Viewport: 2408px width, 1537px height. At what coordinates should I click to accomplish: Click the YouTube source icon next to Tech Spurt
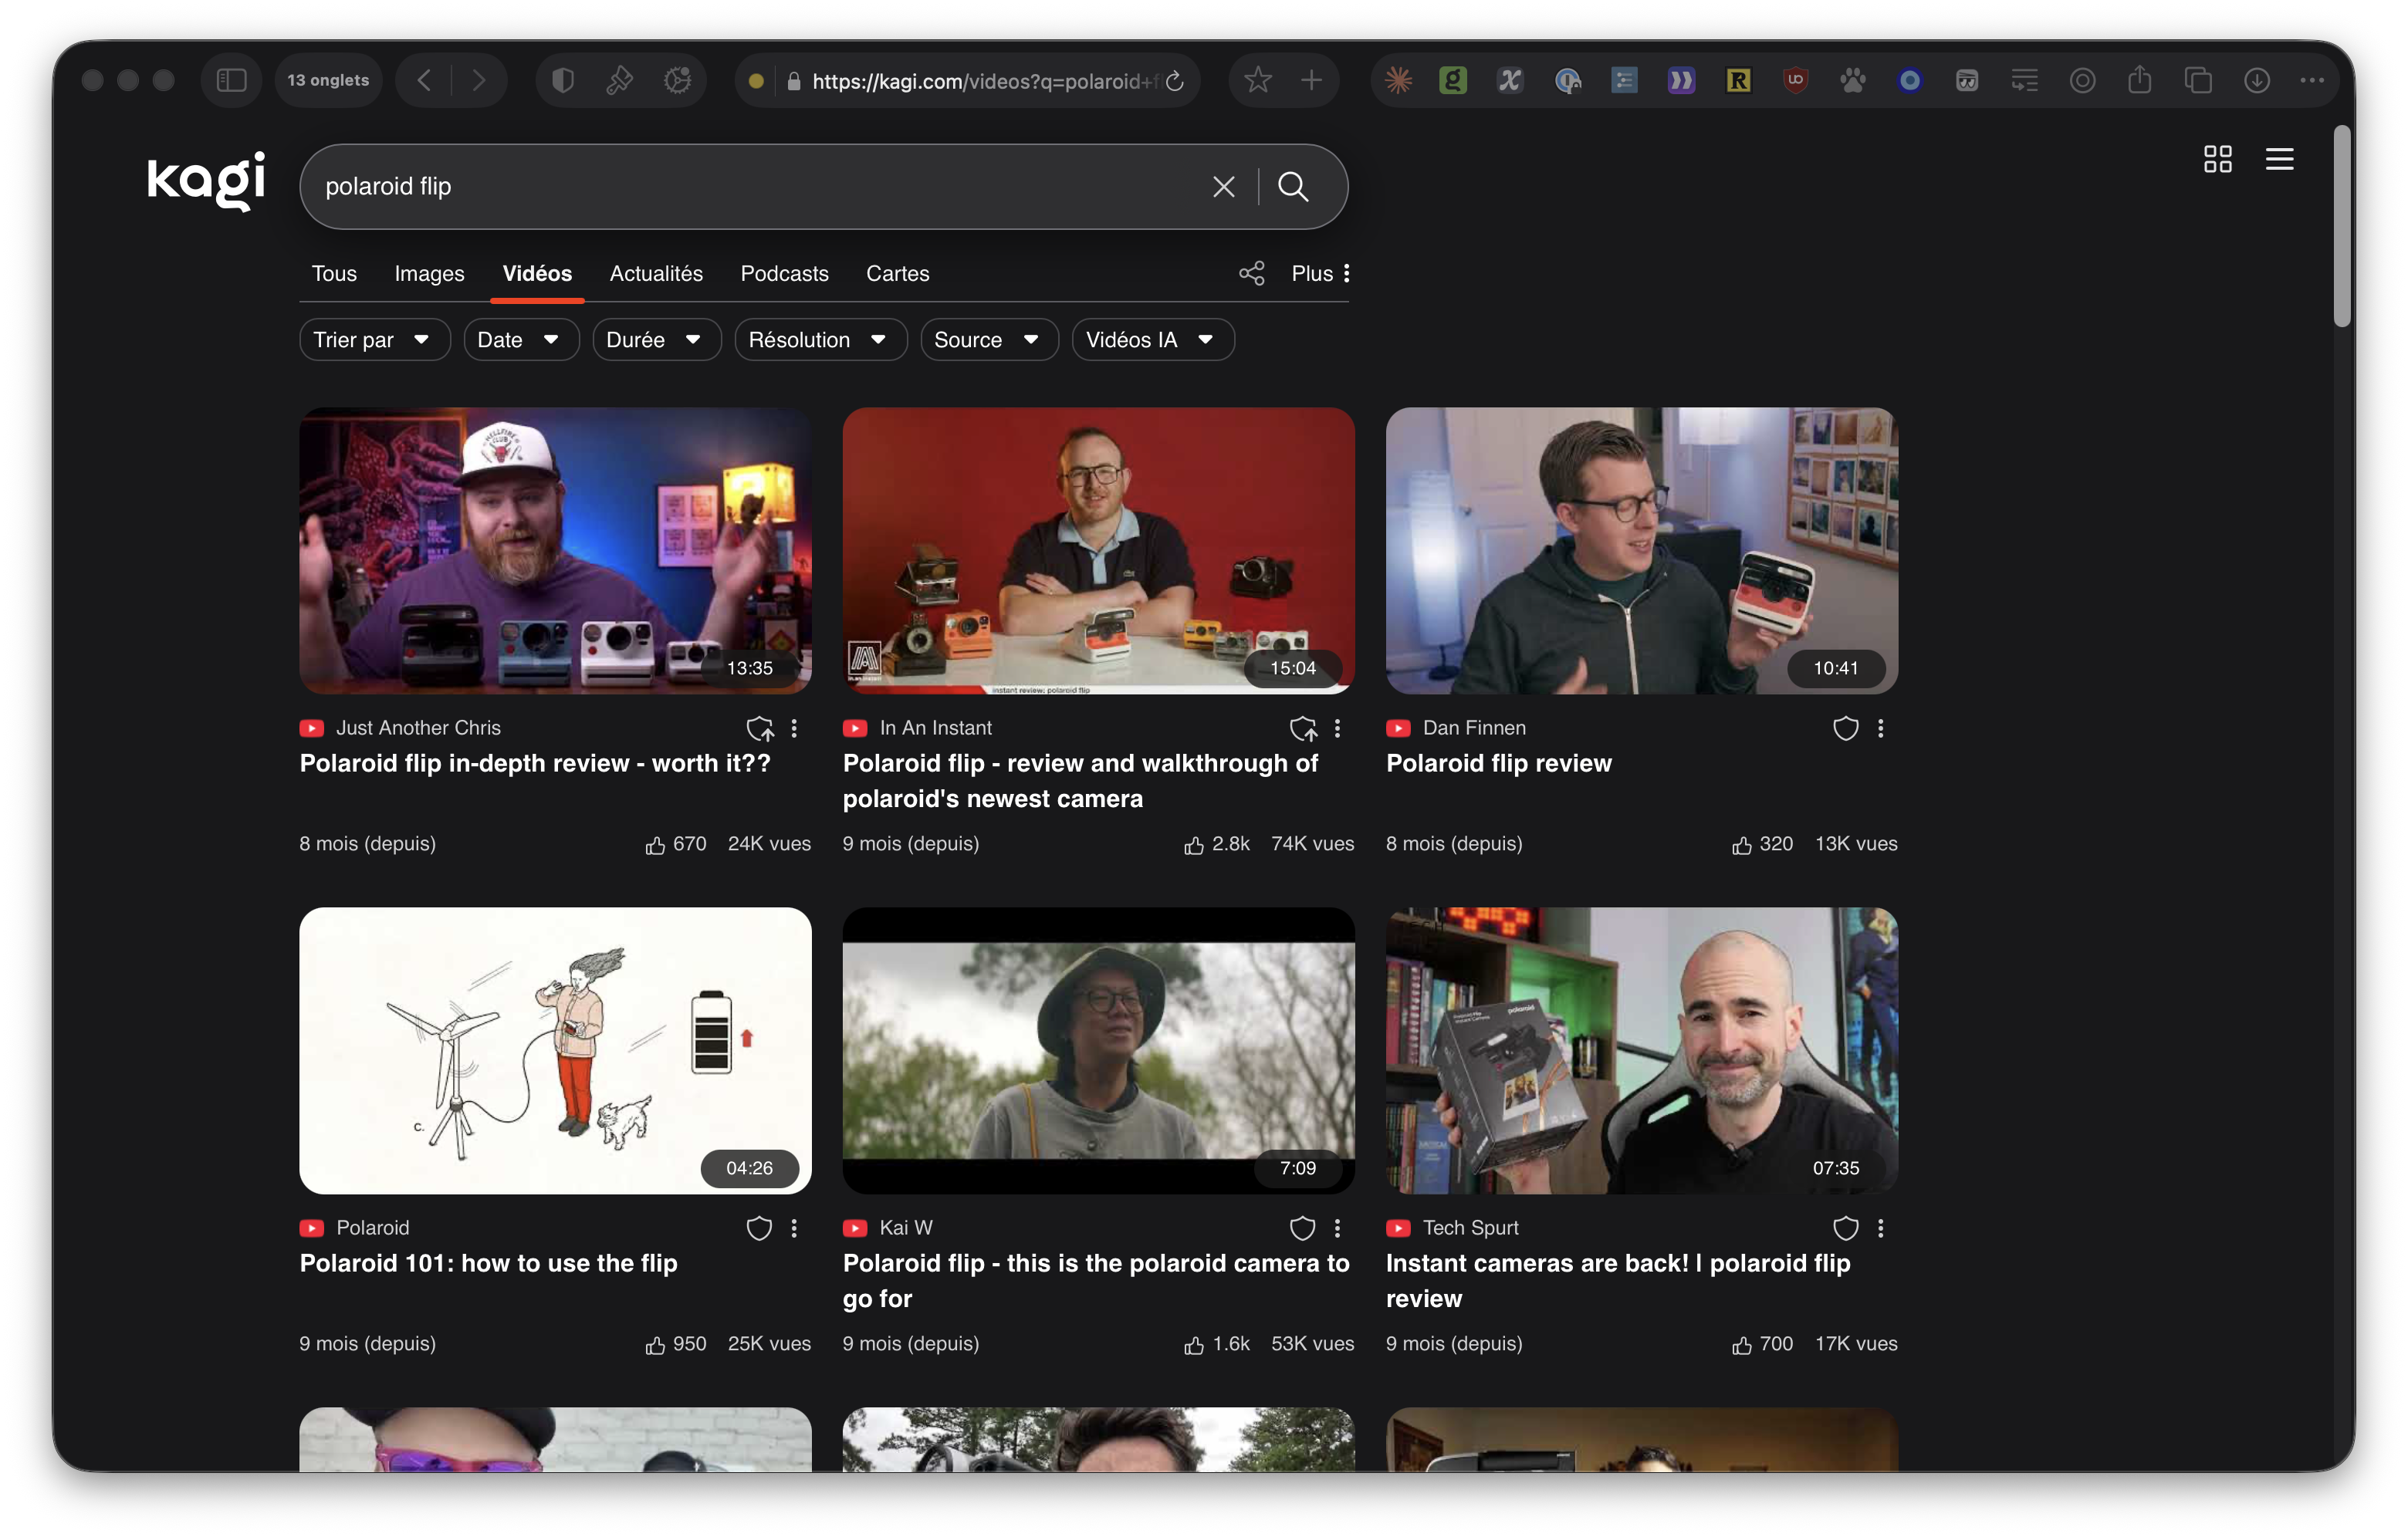click(1398, 1228)
